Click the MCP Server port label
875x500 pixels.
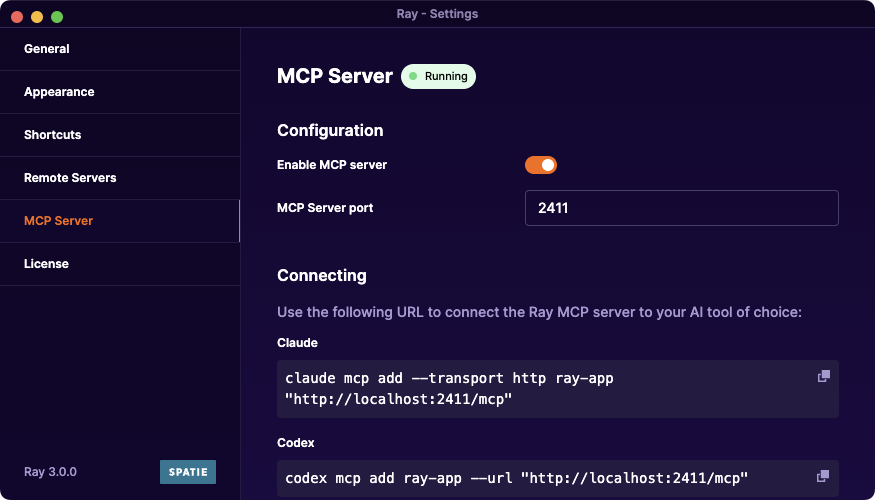pos(325,208)
